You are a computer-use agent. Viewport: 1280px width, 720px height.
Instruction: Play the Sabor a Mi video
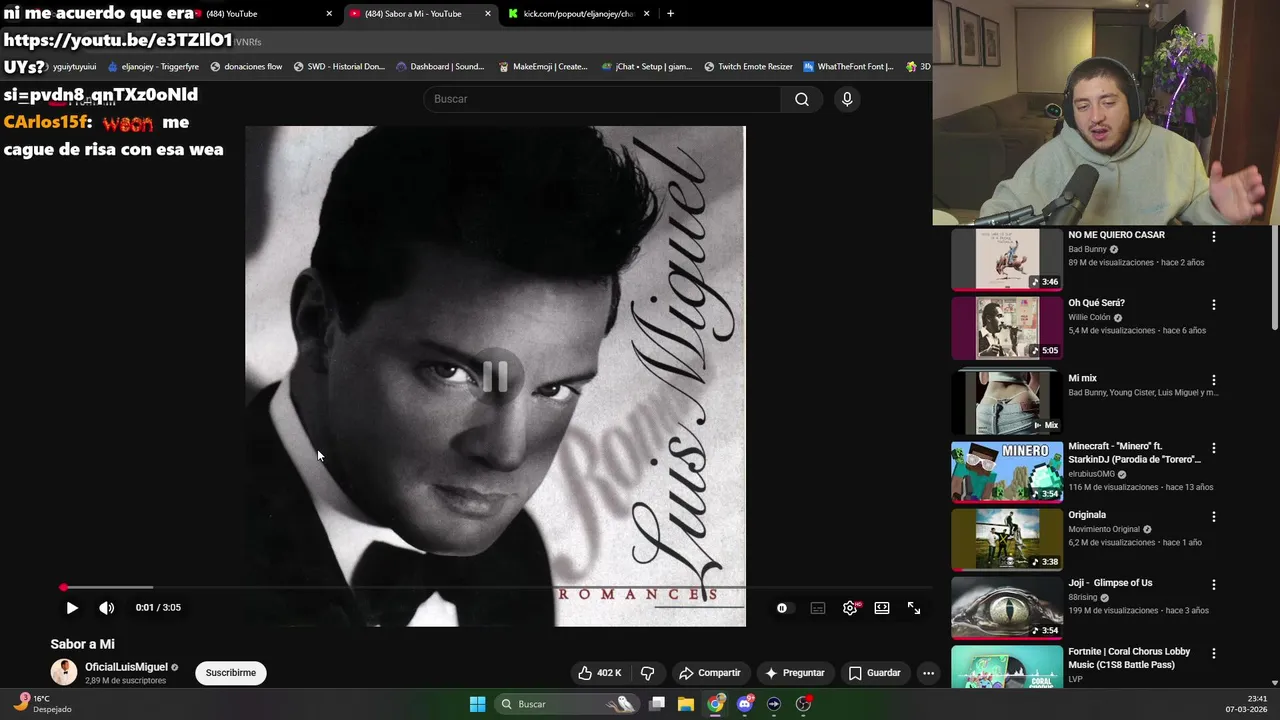tap(72, 608)
